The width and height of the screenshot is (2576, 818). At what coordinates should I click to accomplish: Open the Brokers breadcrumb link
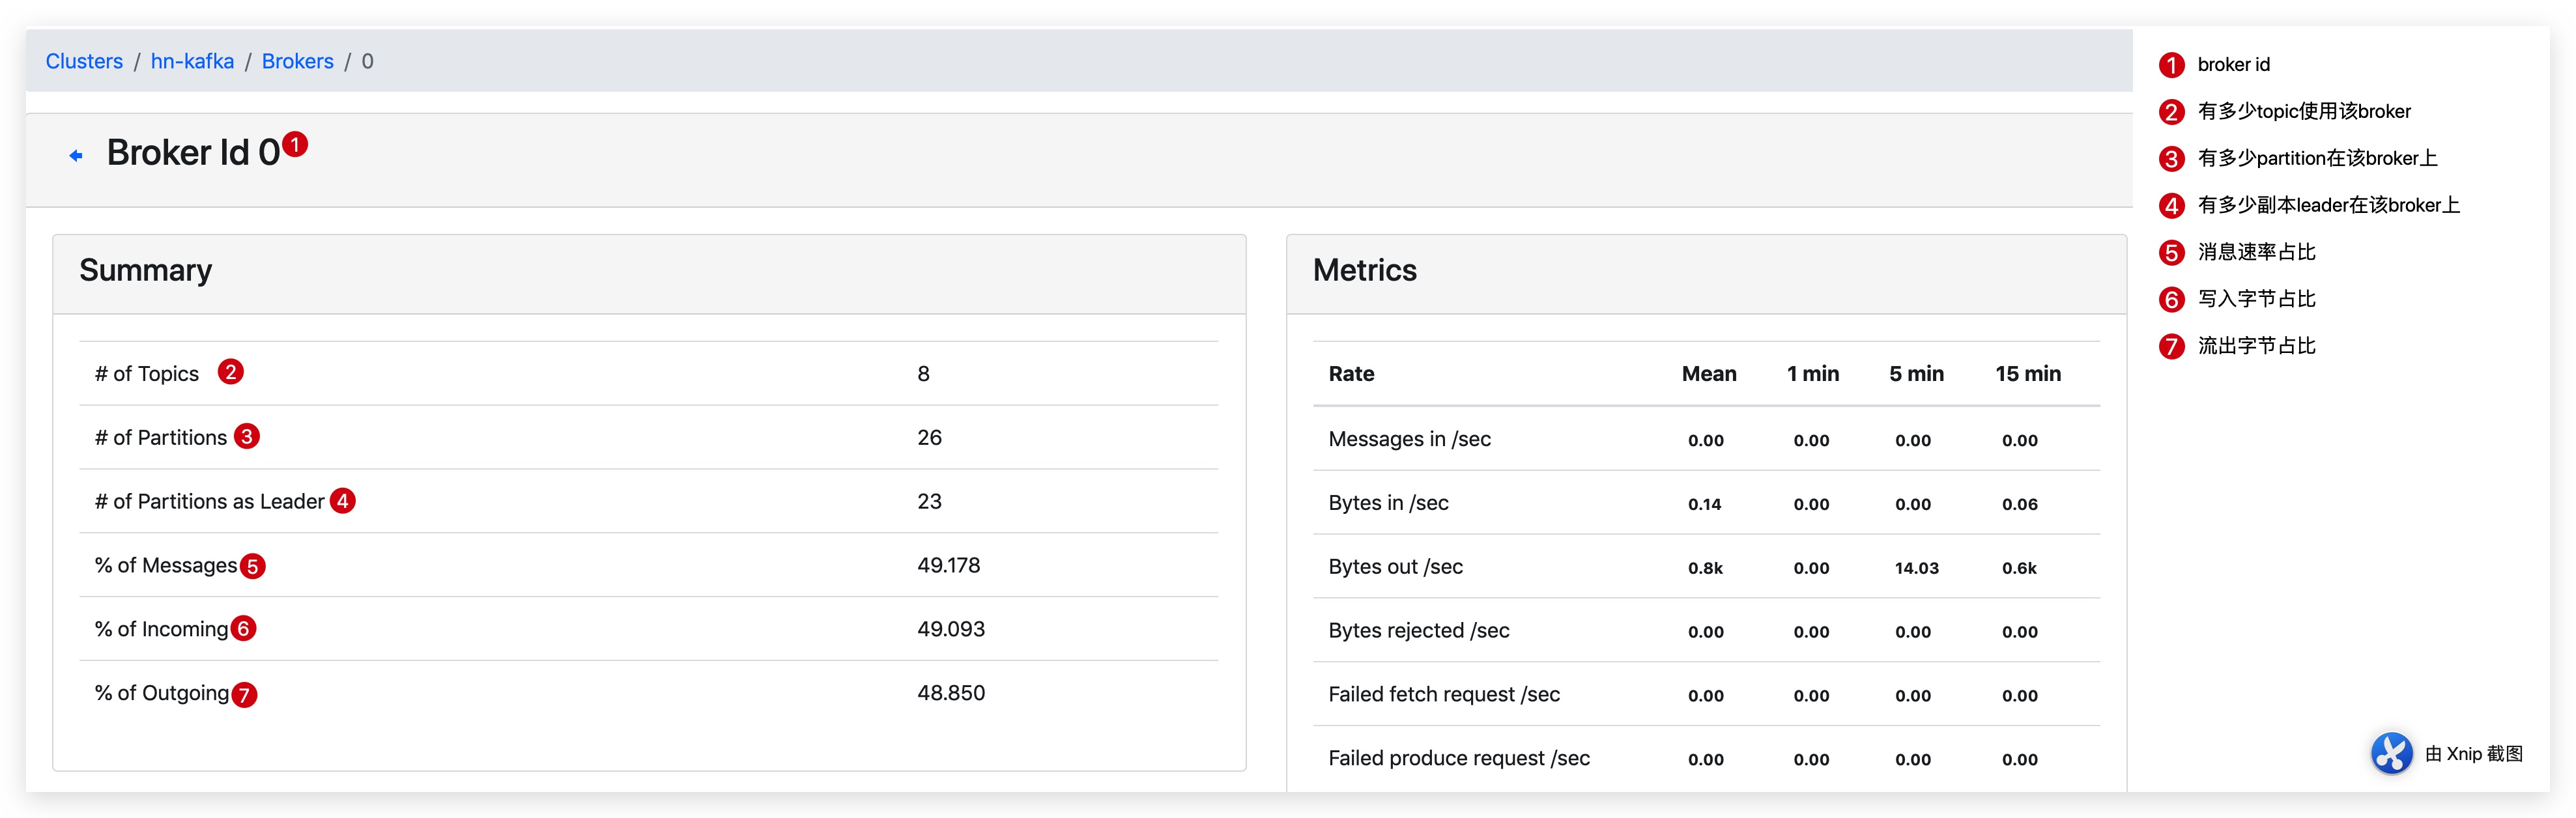[297, 61]
